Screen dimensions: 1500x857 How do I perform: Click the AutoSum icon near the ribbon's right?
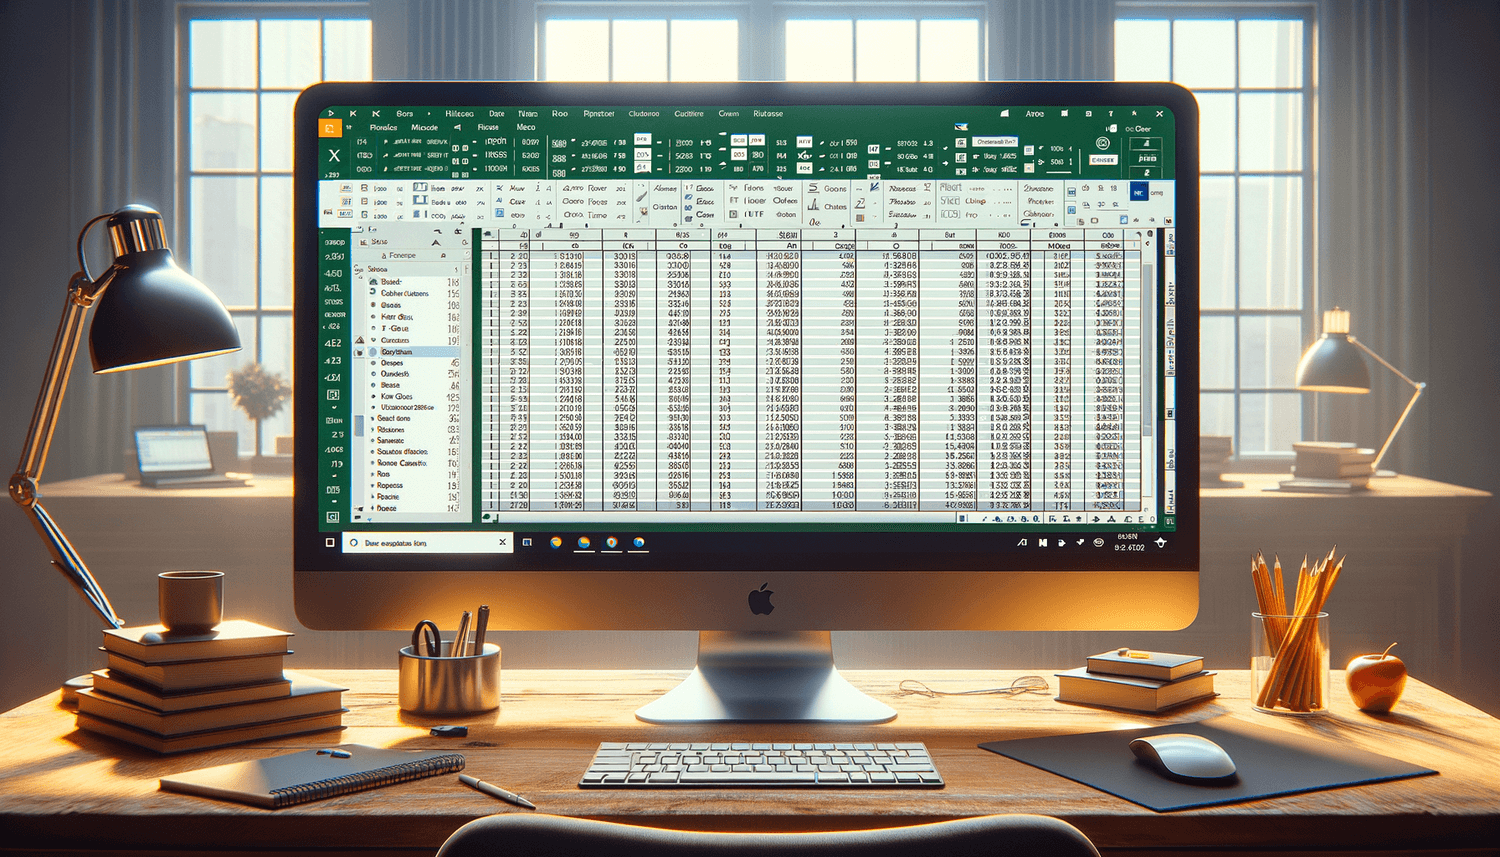click(815, 187)
